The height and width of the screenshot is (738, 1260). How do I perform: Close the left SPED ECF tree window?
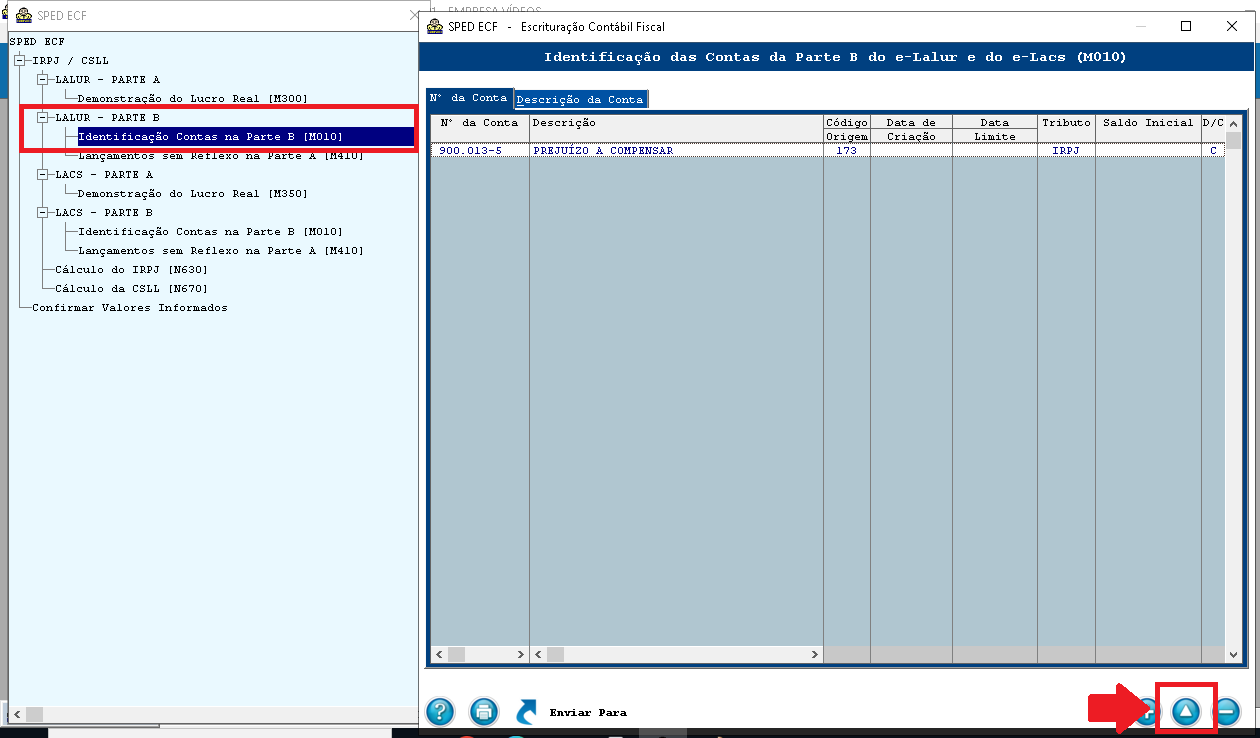[x=414, y=15]
